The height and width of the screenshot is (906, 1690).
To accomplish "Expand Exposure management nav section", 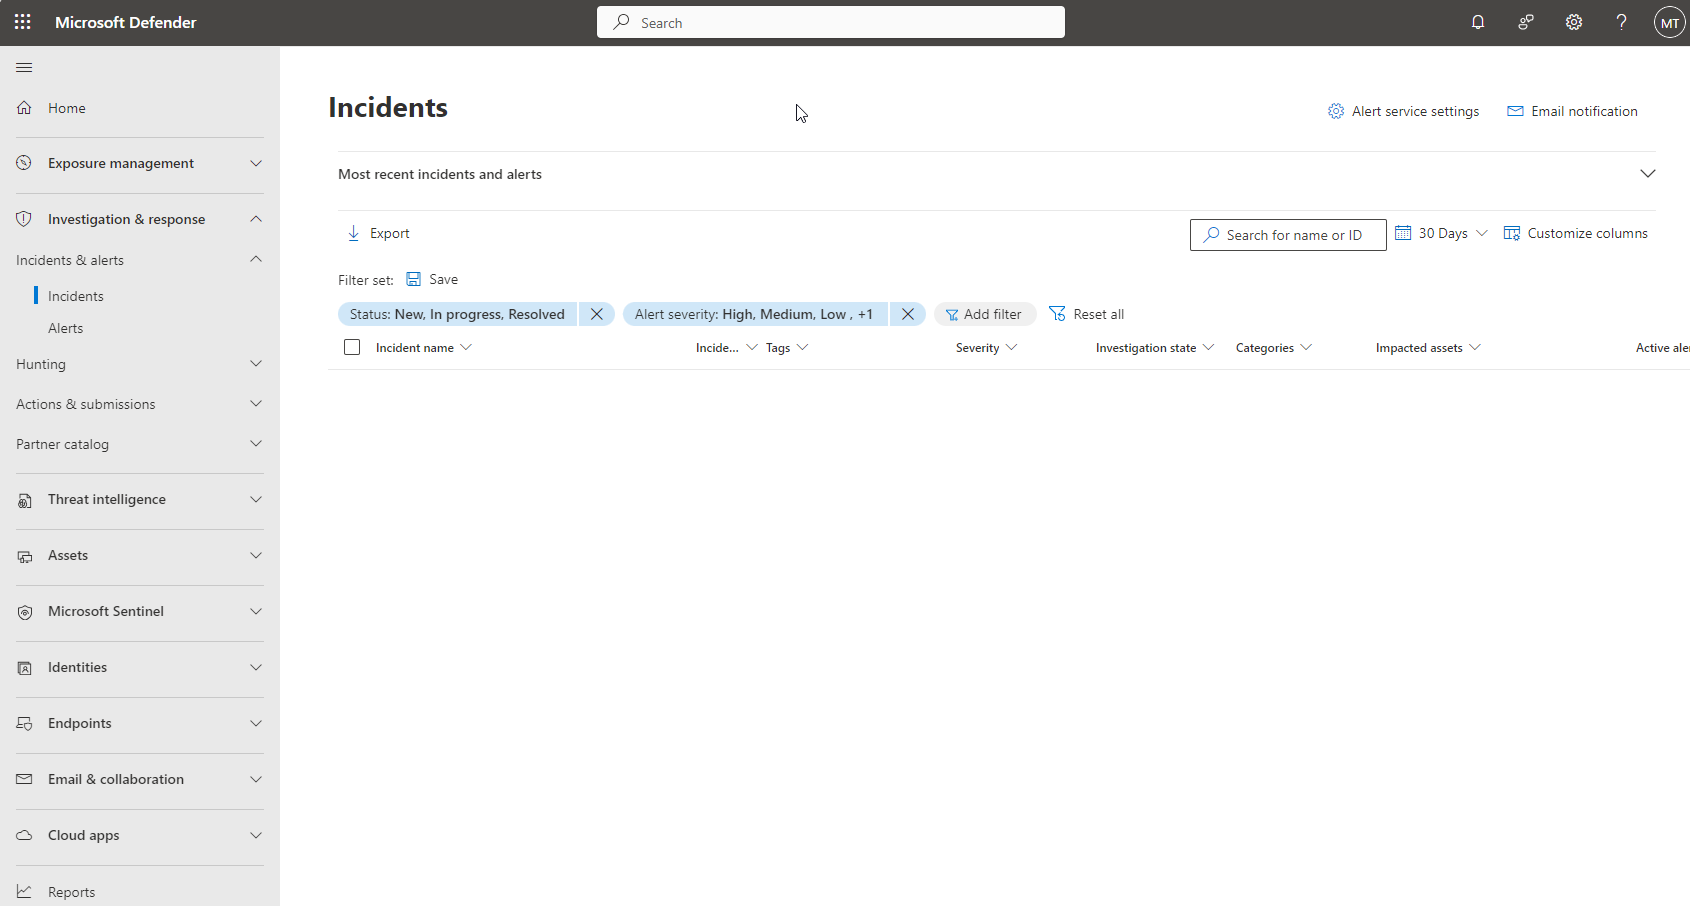I will [256, 163].
